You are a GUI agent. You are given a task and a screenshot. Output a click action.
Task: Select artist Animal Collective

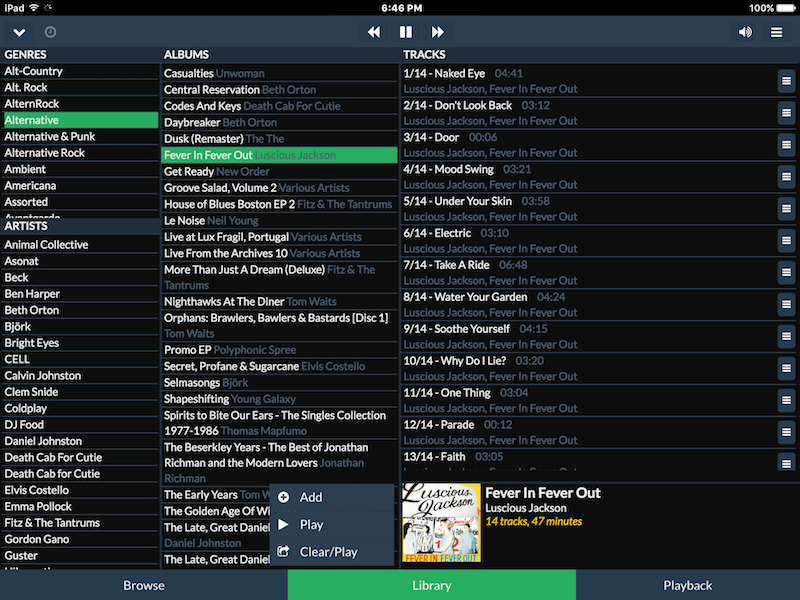pyautogui.click(x=81, y=245)
